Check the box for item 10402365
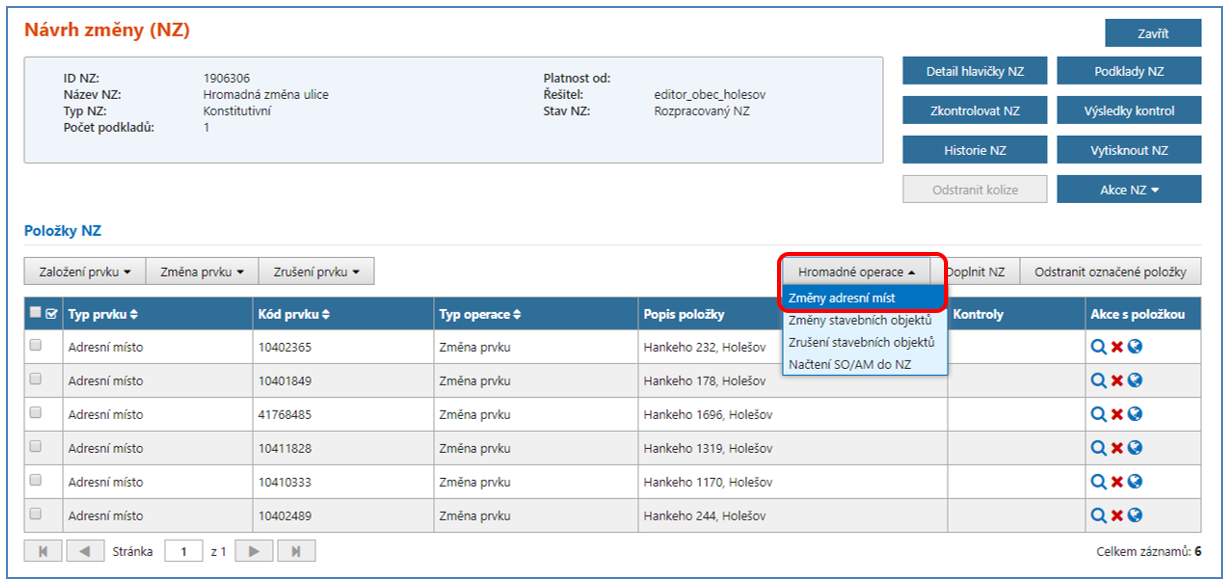This screenshot has width=1225, height=582. pos(36,346)
